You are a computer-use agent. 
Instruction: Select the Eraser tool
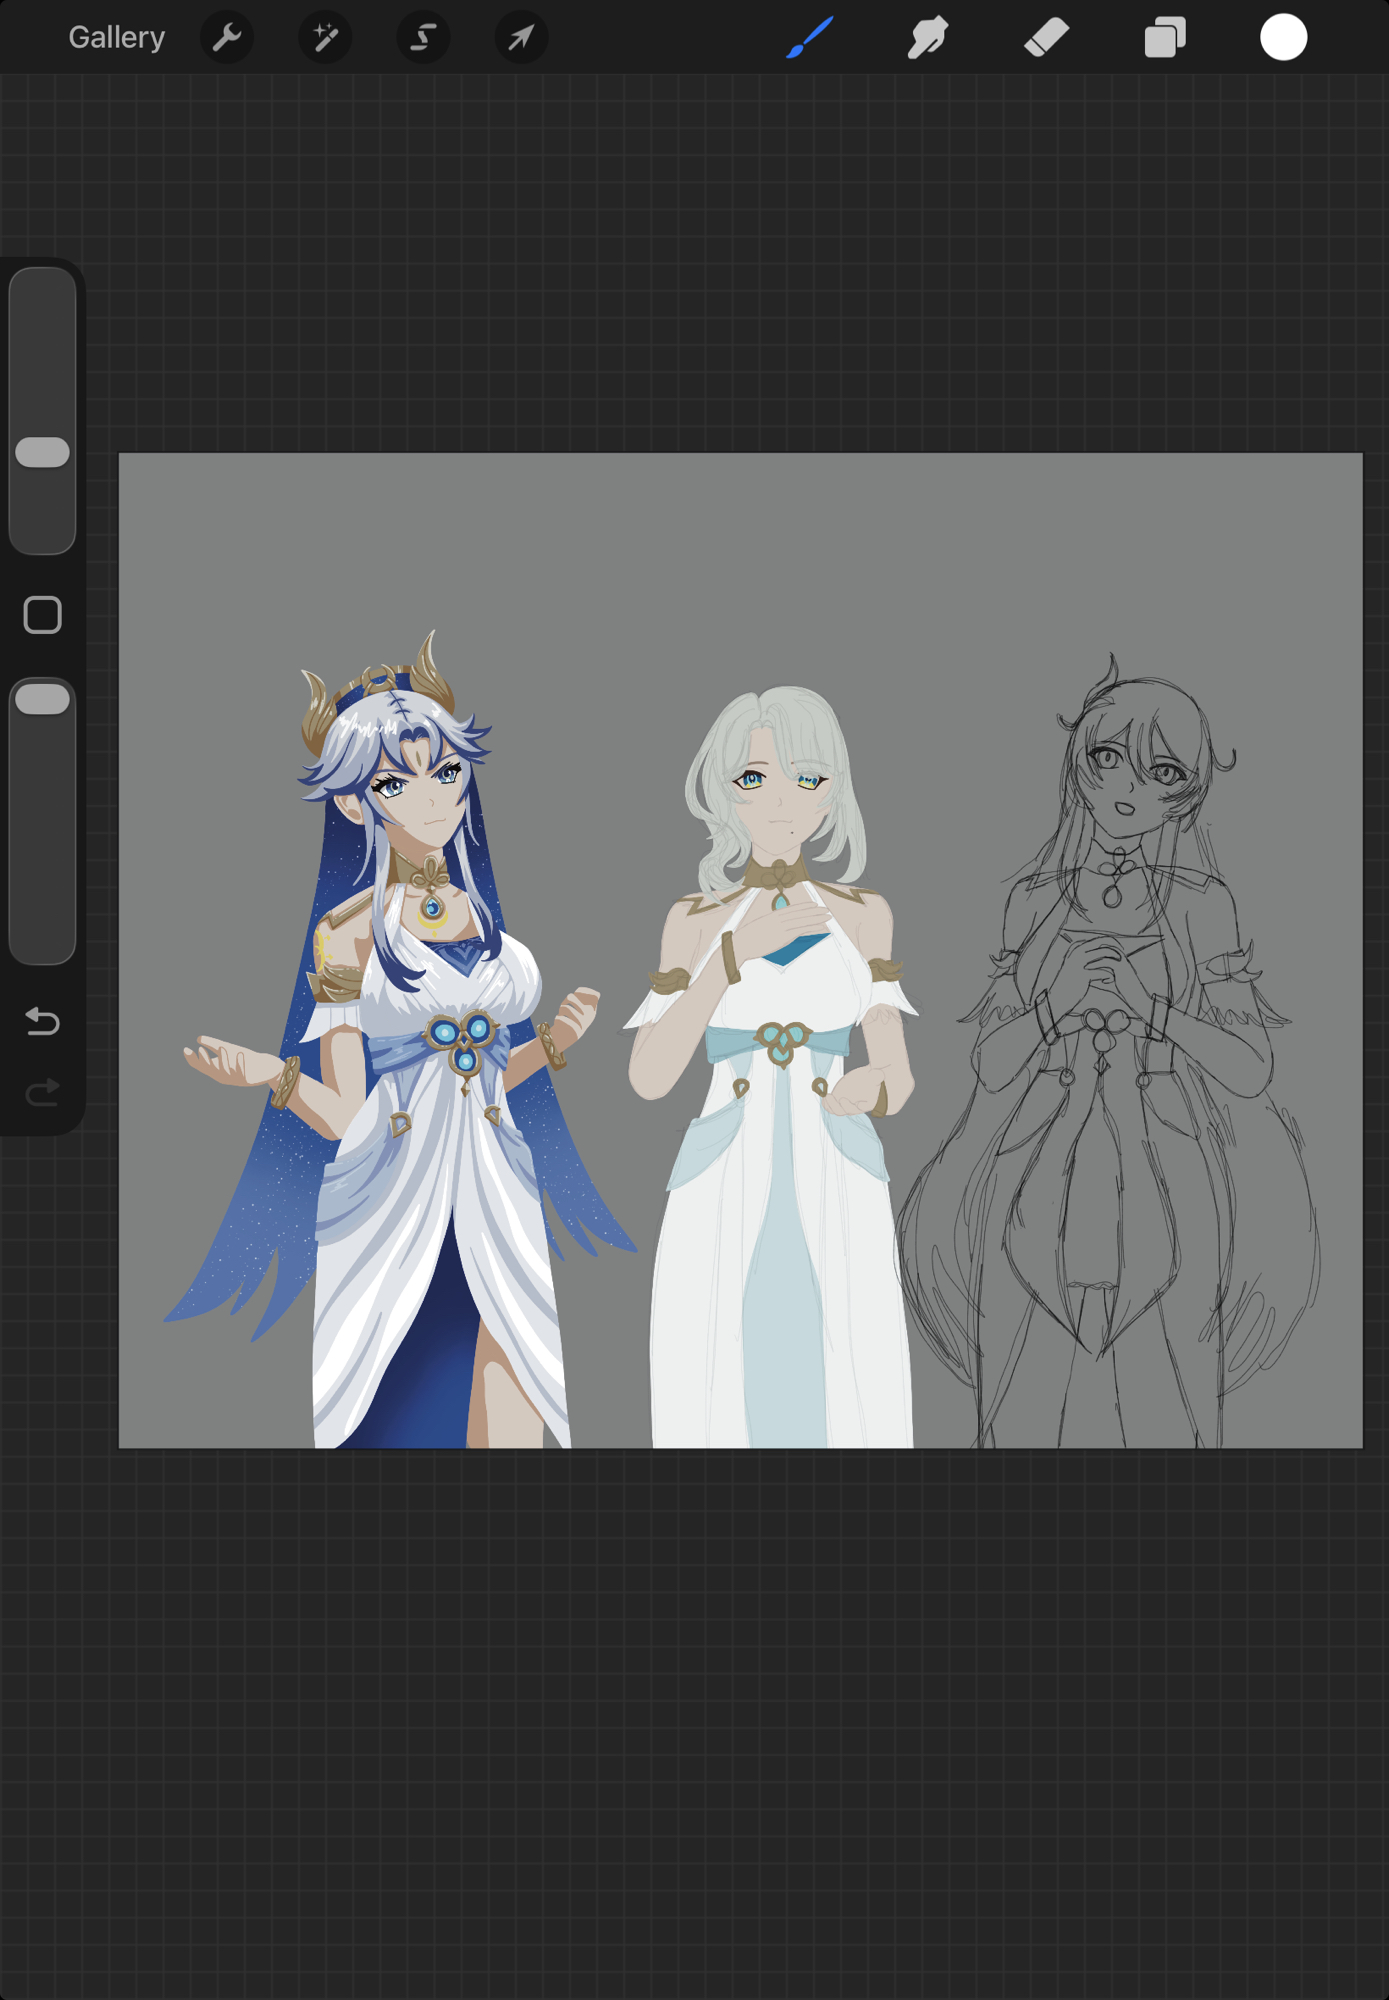(1046, 38)
